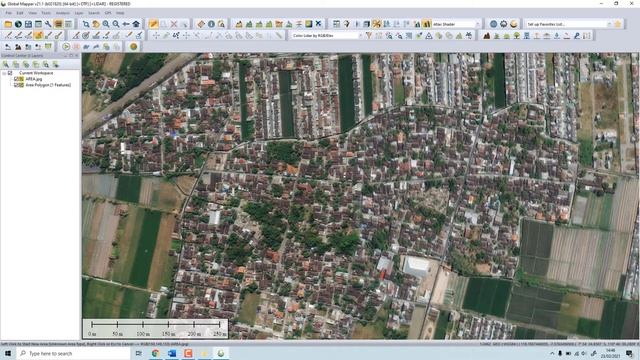Open Task View on the taskbar
This screenshot has width=640, height=360.
click(139, 353)
